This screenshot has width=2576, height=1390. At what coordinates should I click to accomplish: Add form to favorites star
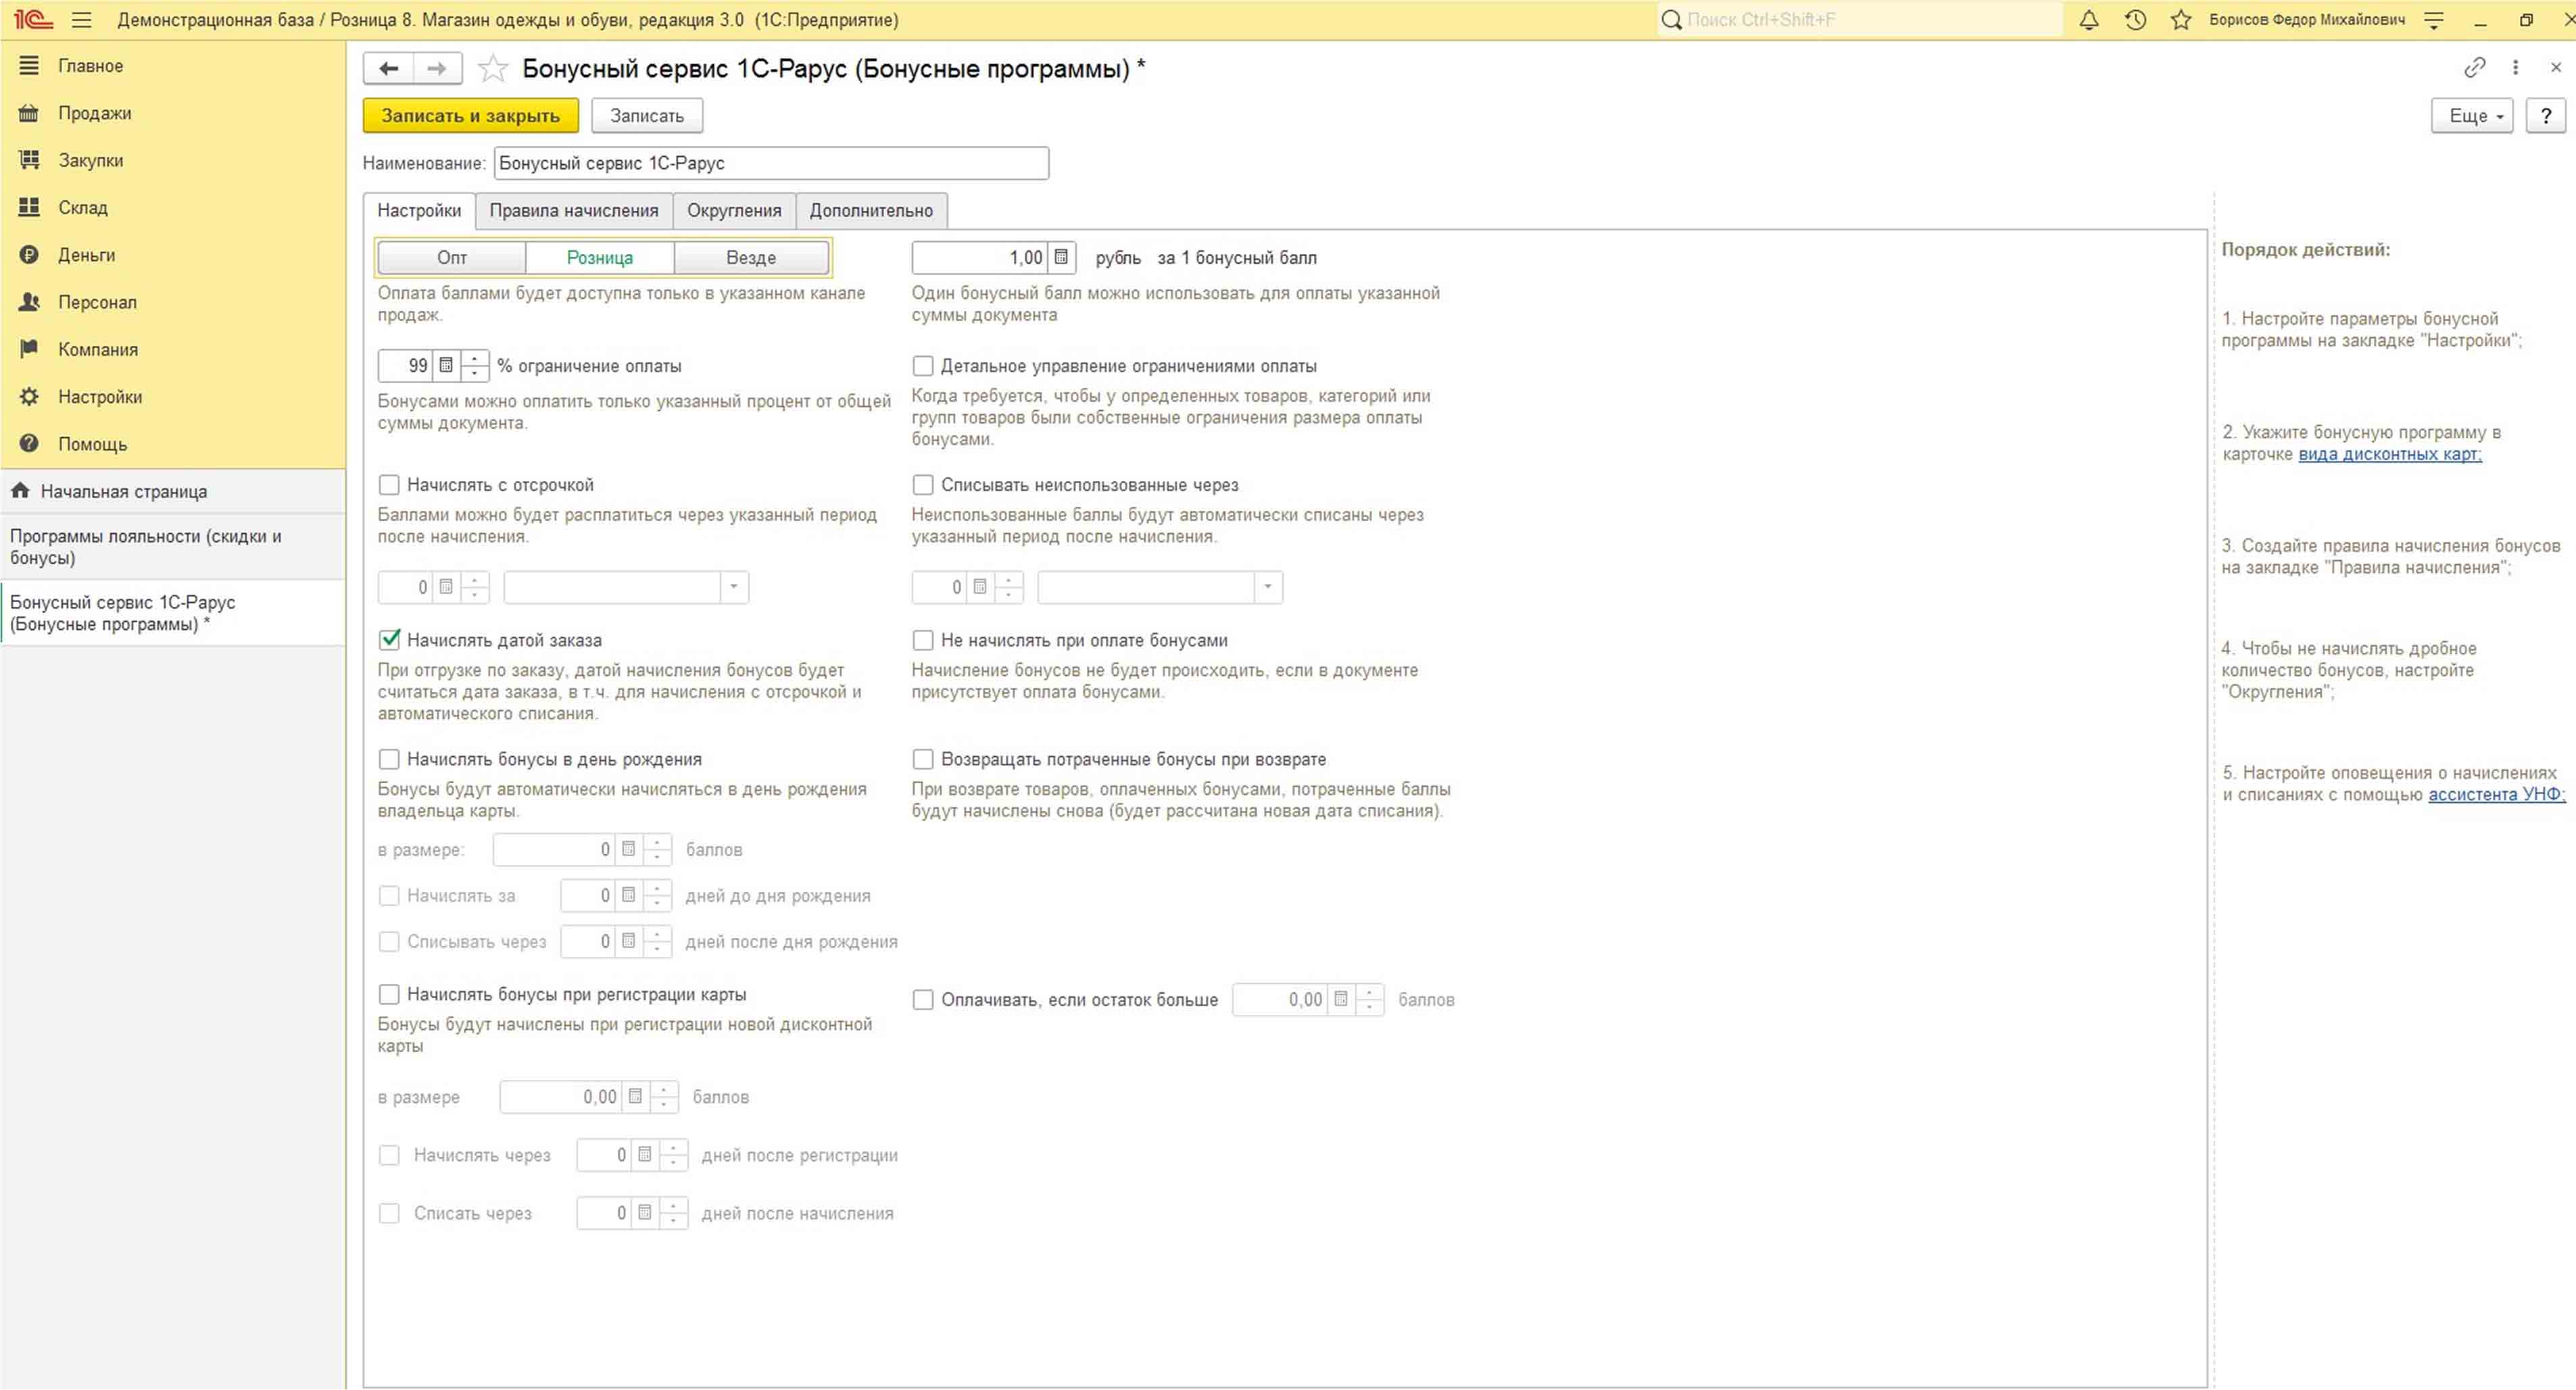coord(492,68)
